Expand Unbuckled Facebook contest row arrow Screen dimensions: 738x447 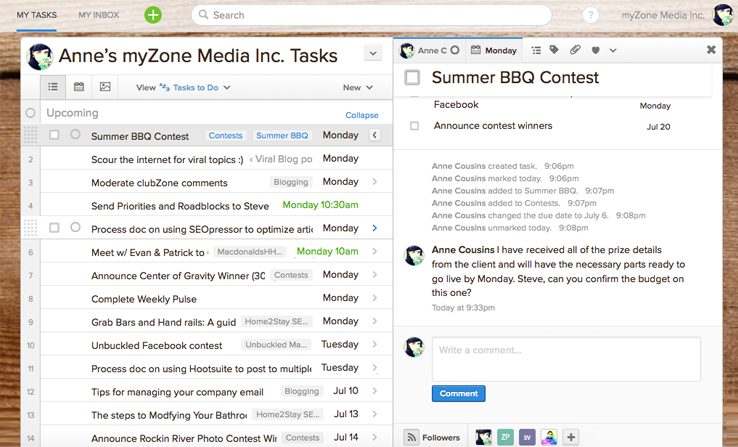tap(375, 344)
